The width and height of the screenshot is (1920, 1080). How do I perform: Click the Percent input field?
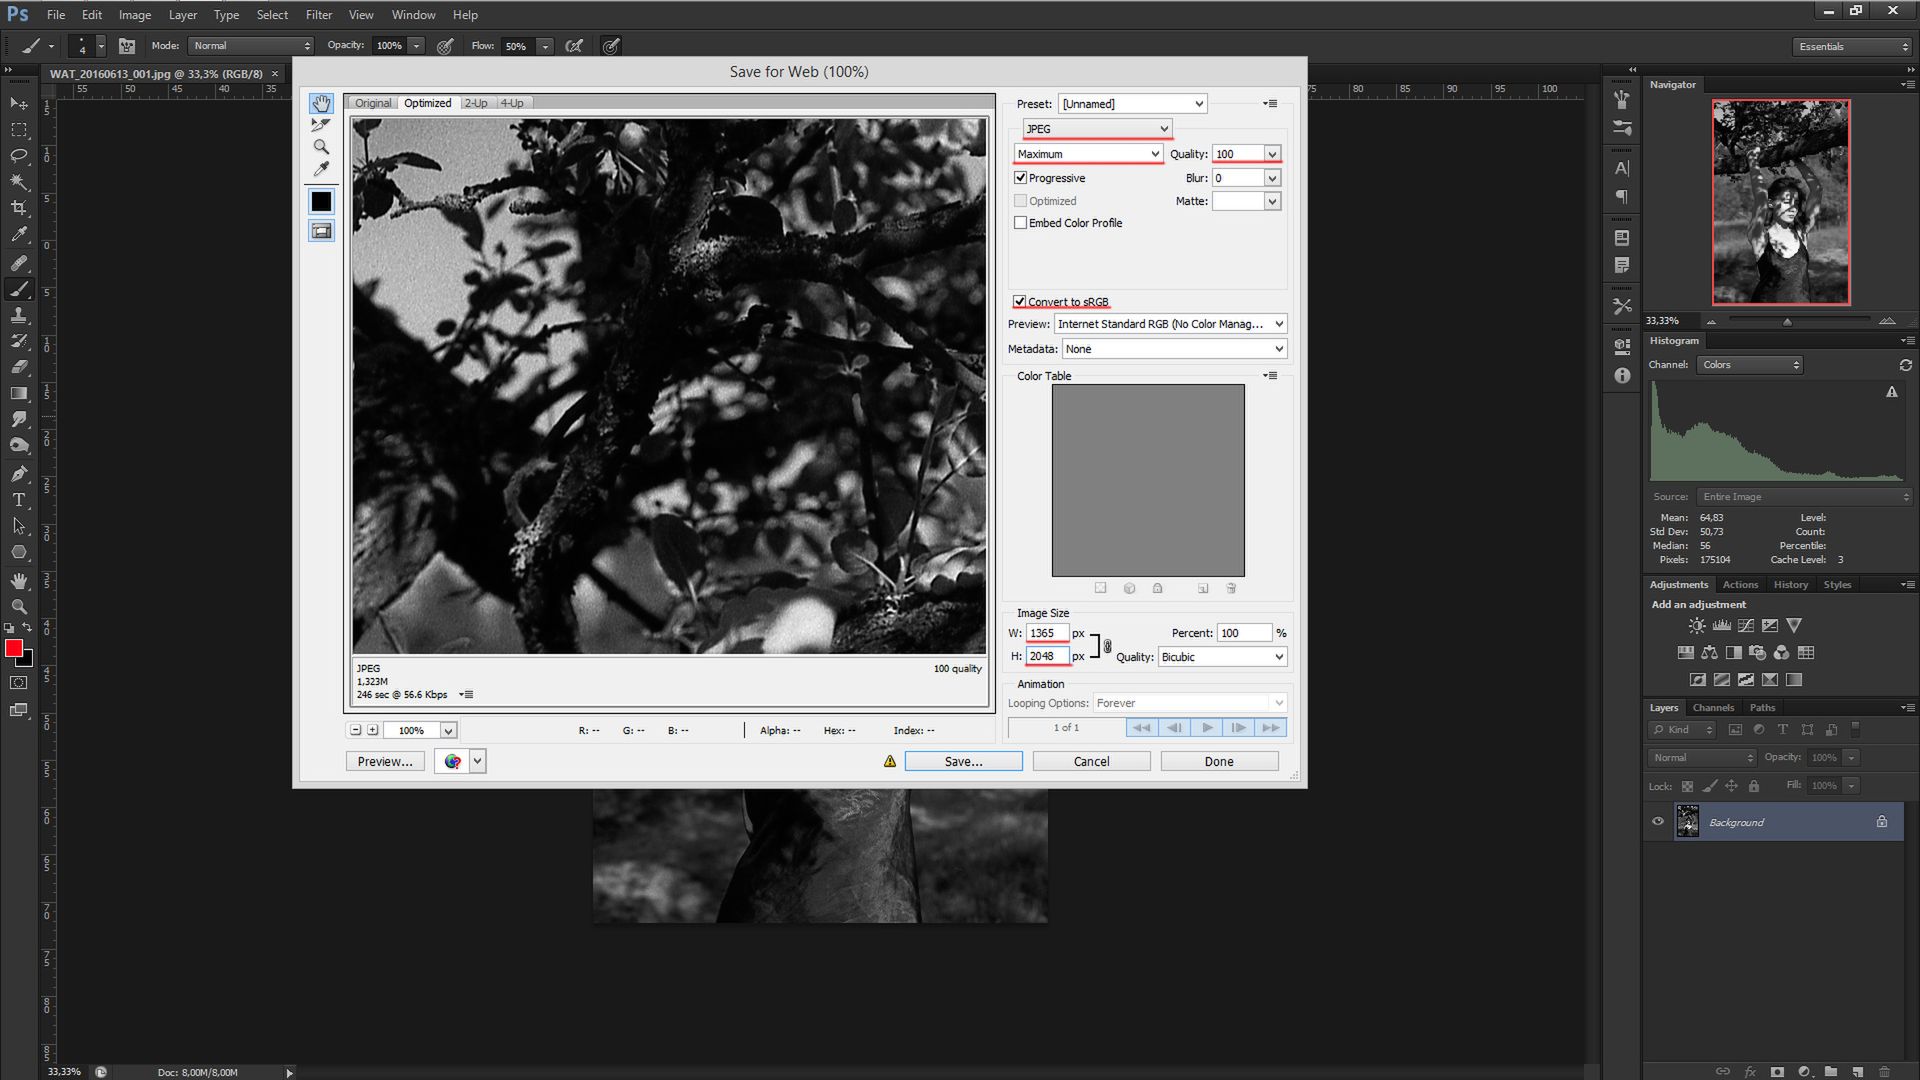tap(1245, 633)
